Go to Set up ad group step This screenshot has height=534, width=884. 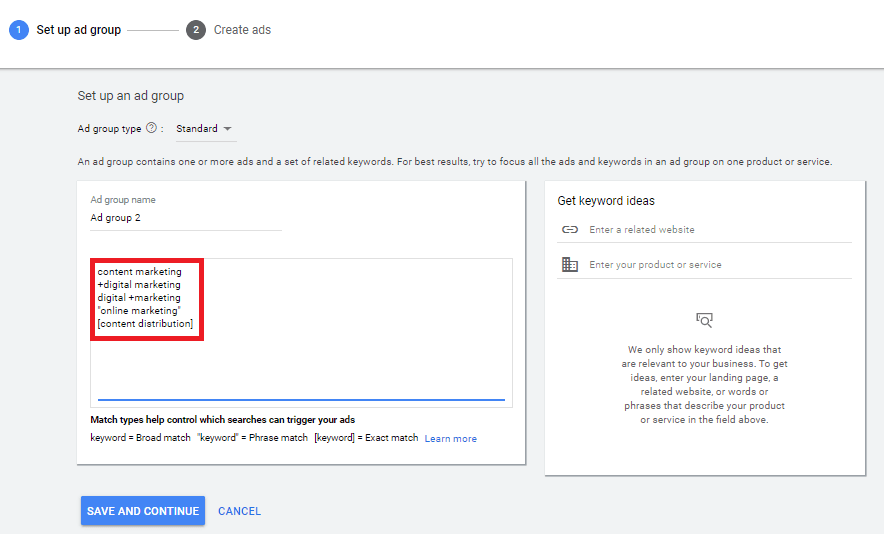tap(78, 30)
